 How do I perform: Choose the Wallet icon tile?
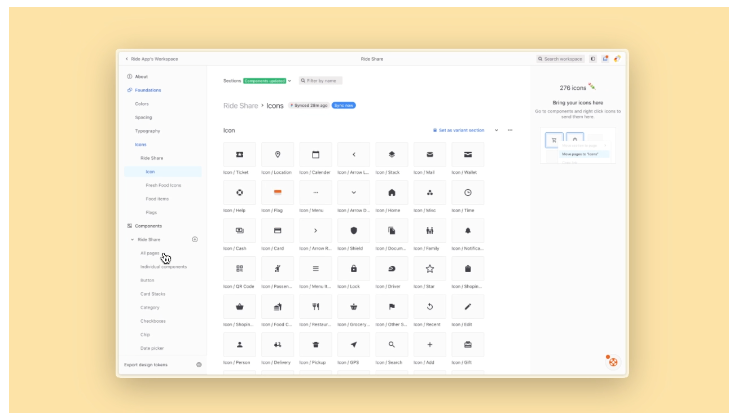[467, 155]
